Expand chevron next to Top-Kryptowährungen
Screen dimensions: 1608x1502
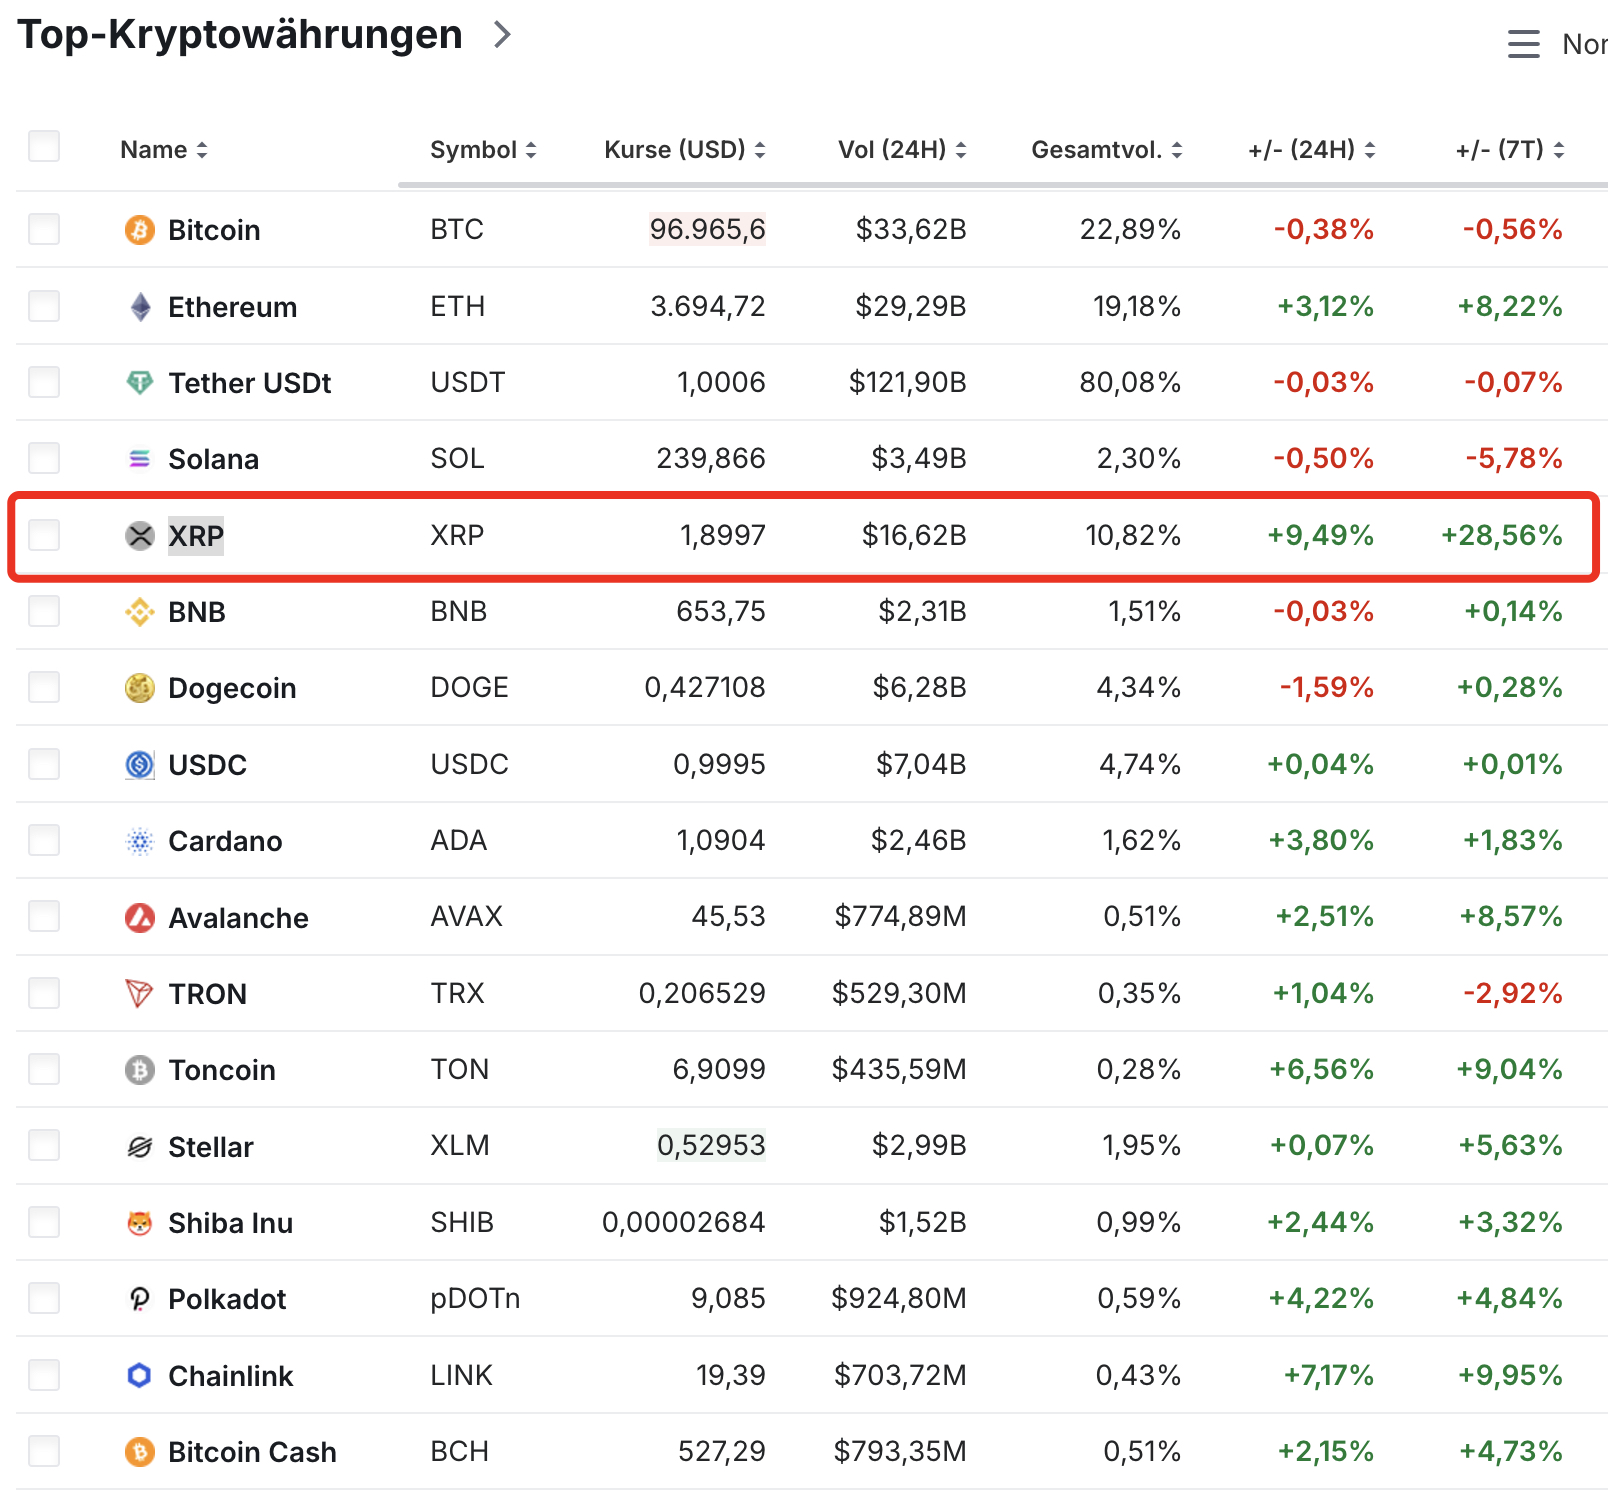pyautogui.click(x=503, y=35)
